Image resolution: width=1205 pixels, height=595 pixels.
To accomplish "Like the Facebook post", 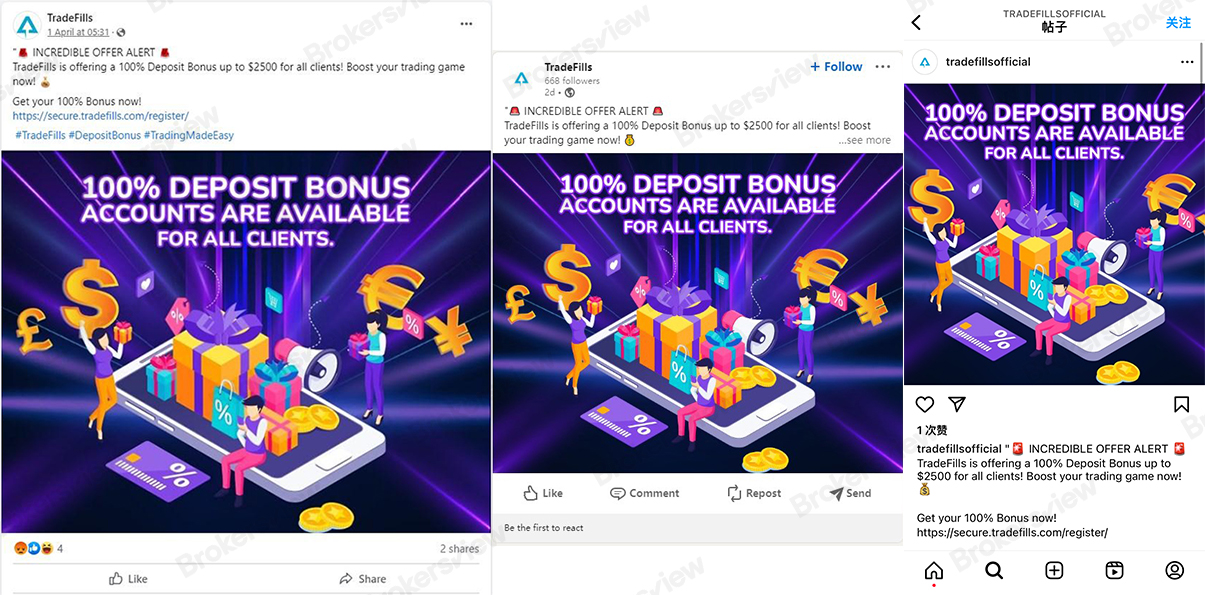I will click(128, 578).
